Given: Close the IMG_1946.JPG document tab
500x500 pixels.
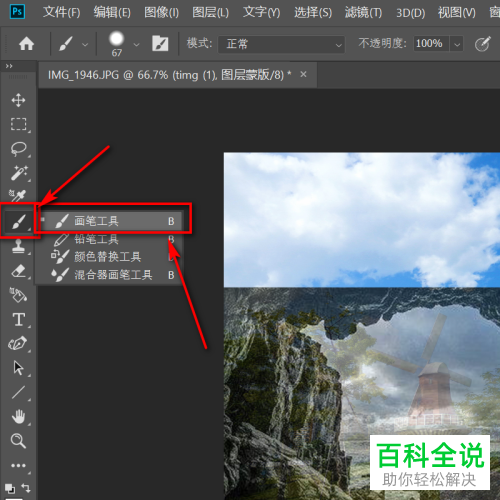Looking at the screenshot, I should click(303, 74).
